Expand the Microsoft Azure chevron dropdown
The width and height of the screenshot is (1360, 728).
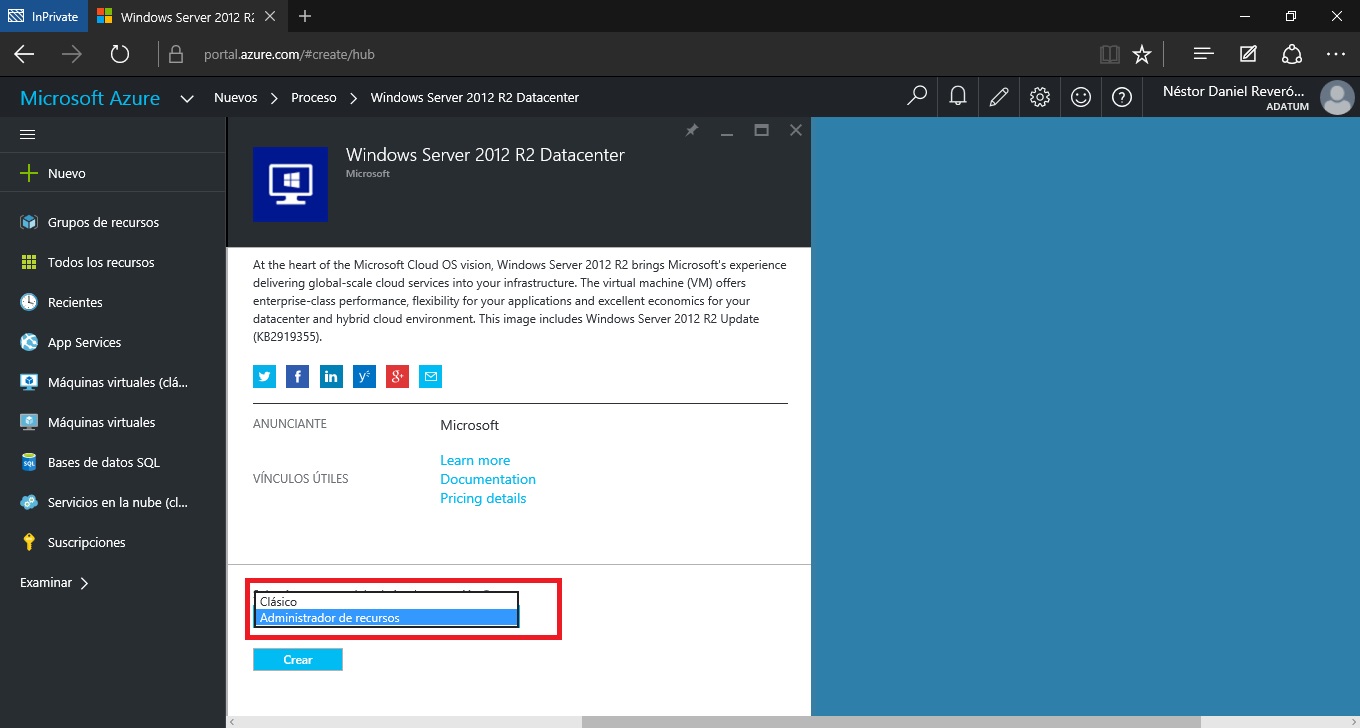tap(186, 98)
